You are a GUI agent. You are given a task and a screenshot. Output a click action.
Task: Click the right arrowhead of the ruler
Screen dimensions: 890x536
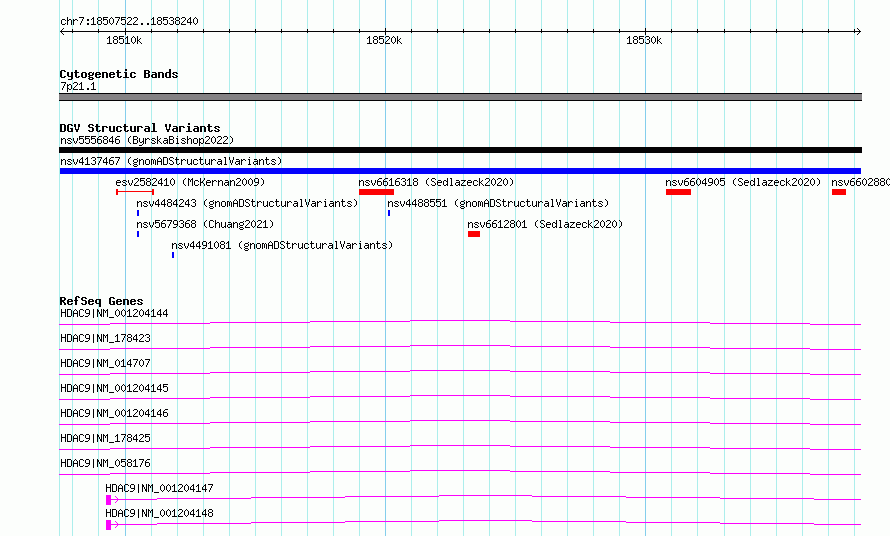[858, 31]
